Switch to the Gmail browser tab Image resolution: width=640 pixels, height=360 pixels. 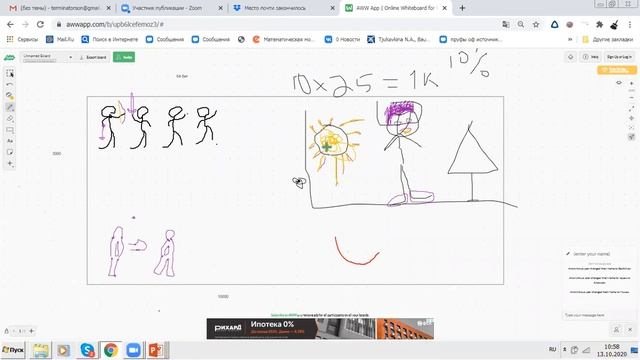coord(60,8)
